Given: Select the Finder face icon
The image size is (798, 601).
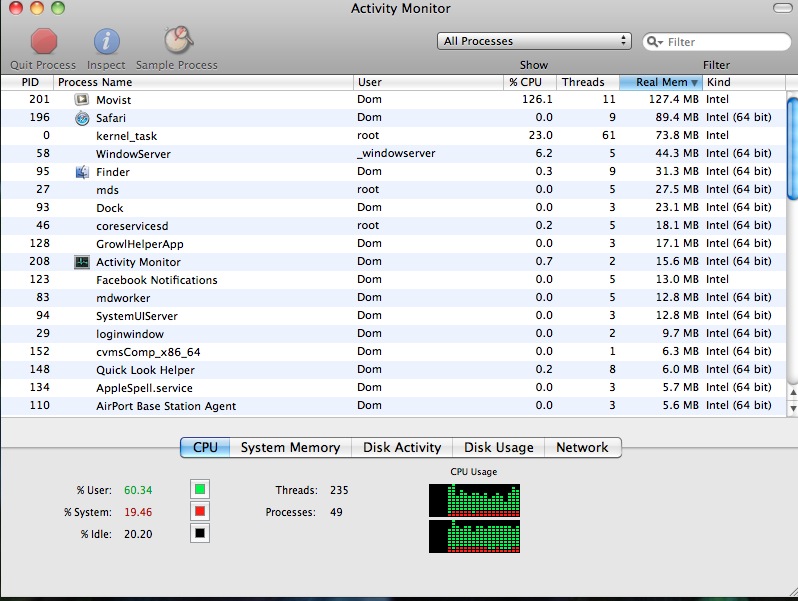Looking at the screenshot, I should (x=82, y=172).
